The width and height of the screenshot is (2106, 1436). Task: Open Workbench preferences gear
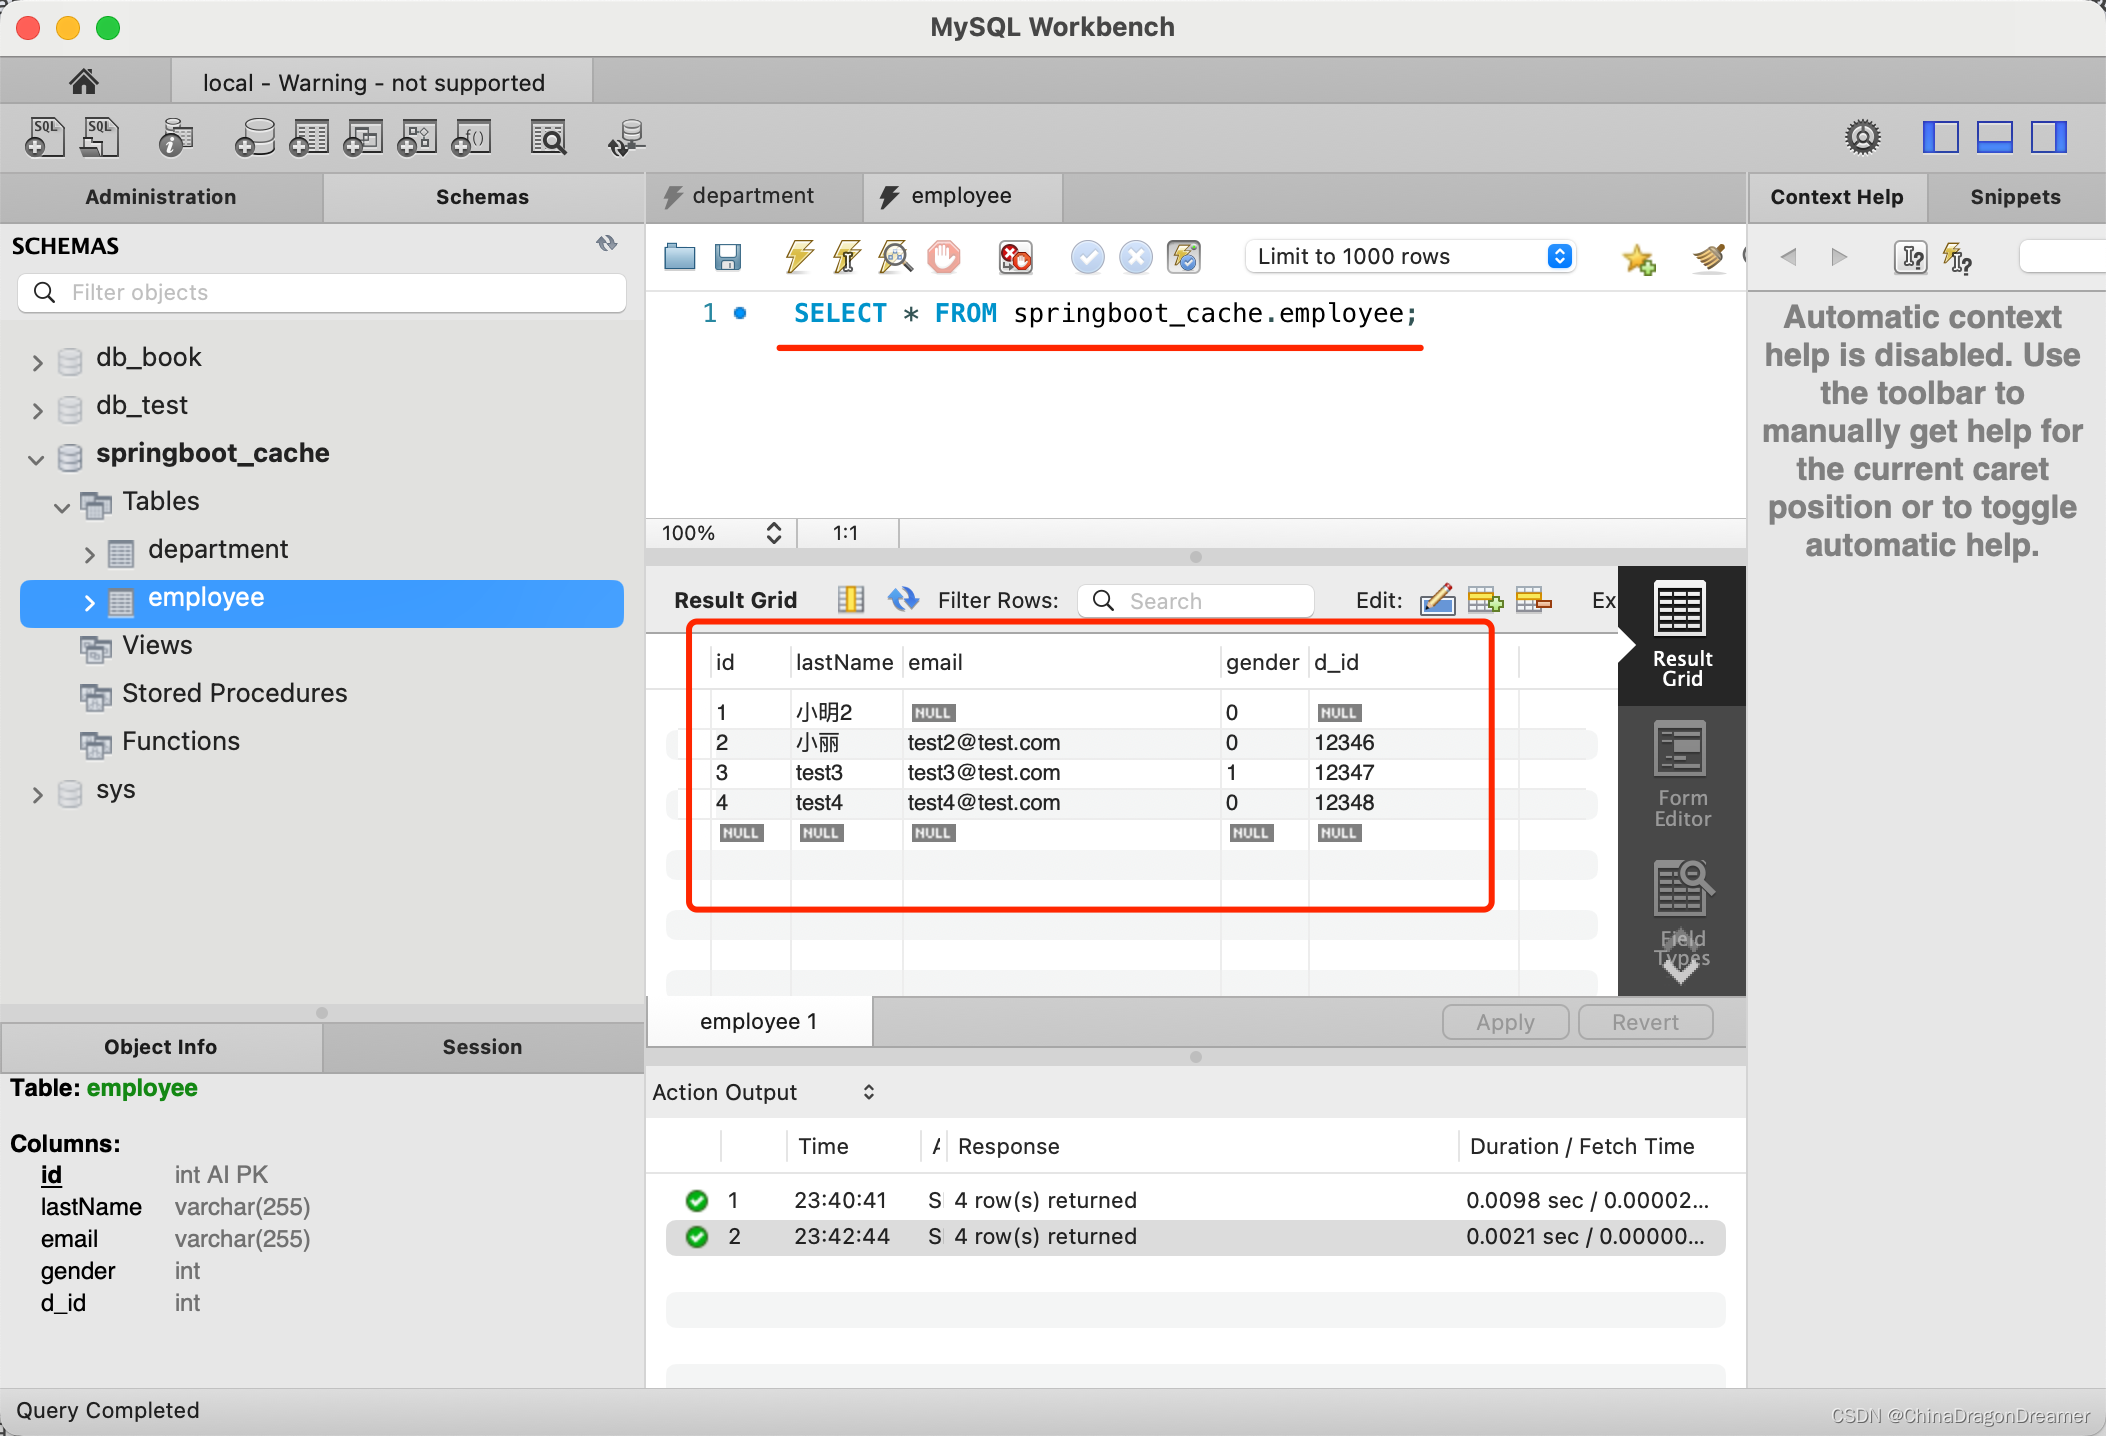pyautogui.click(x=1862, y=137)
